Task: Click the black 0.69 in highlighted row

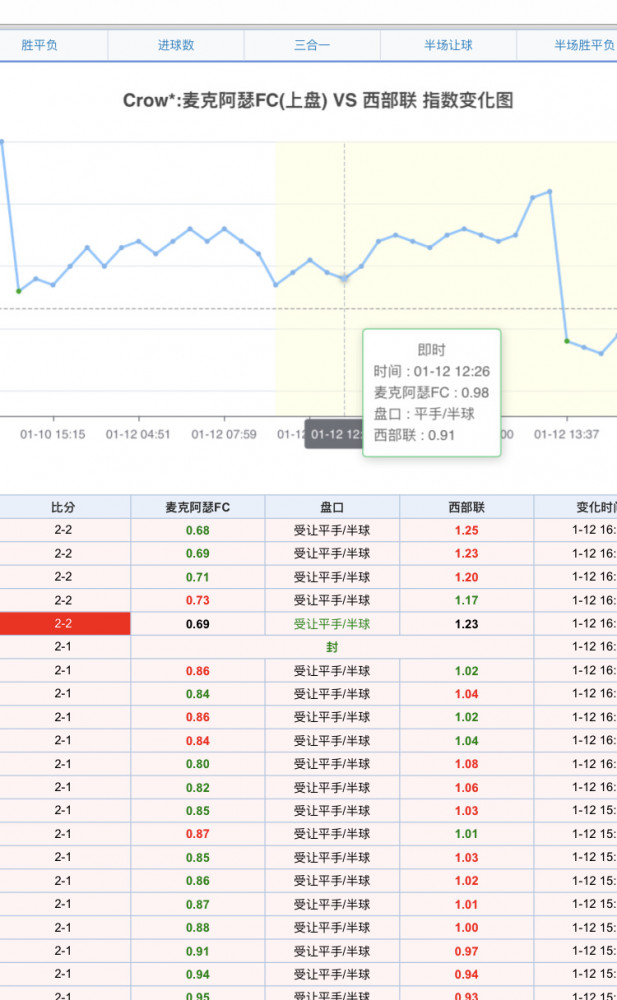Action: pos(198,624)
